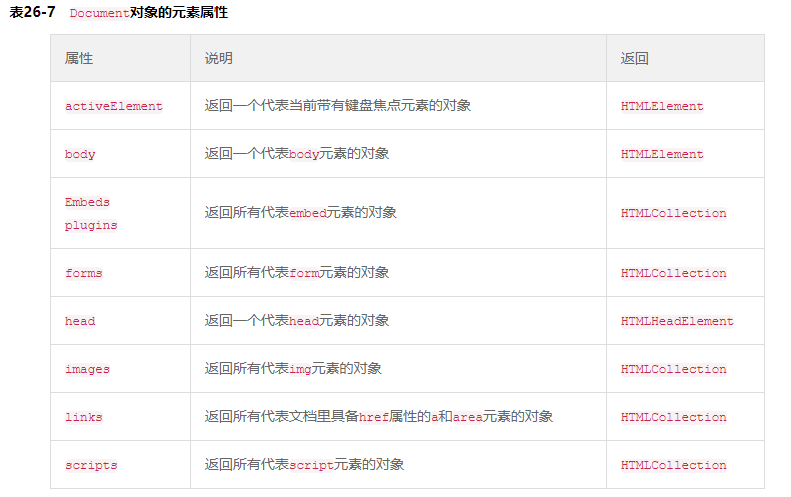Select the scripts property name

pyautogui.click(x=91, y=465)
